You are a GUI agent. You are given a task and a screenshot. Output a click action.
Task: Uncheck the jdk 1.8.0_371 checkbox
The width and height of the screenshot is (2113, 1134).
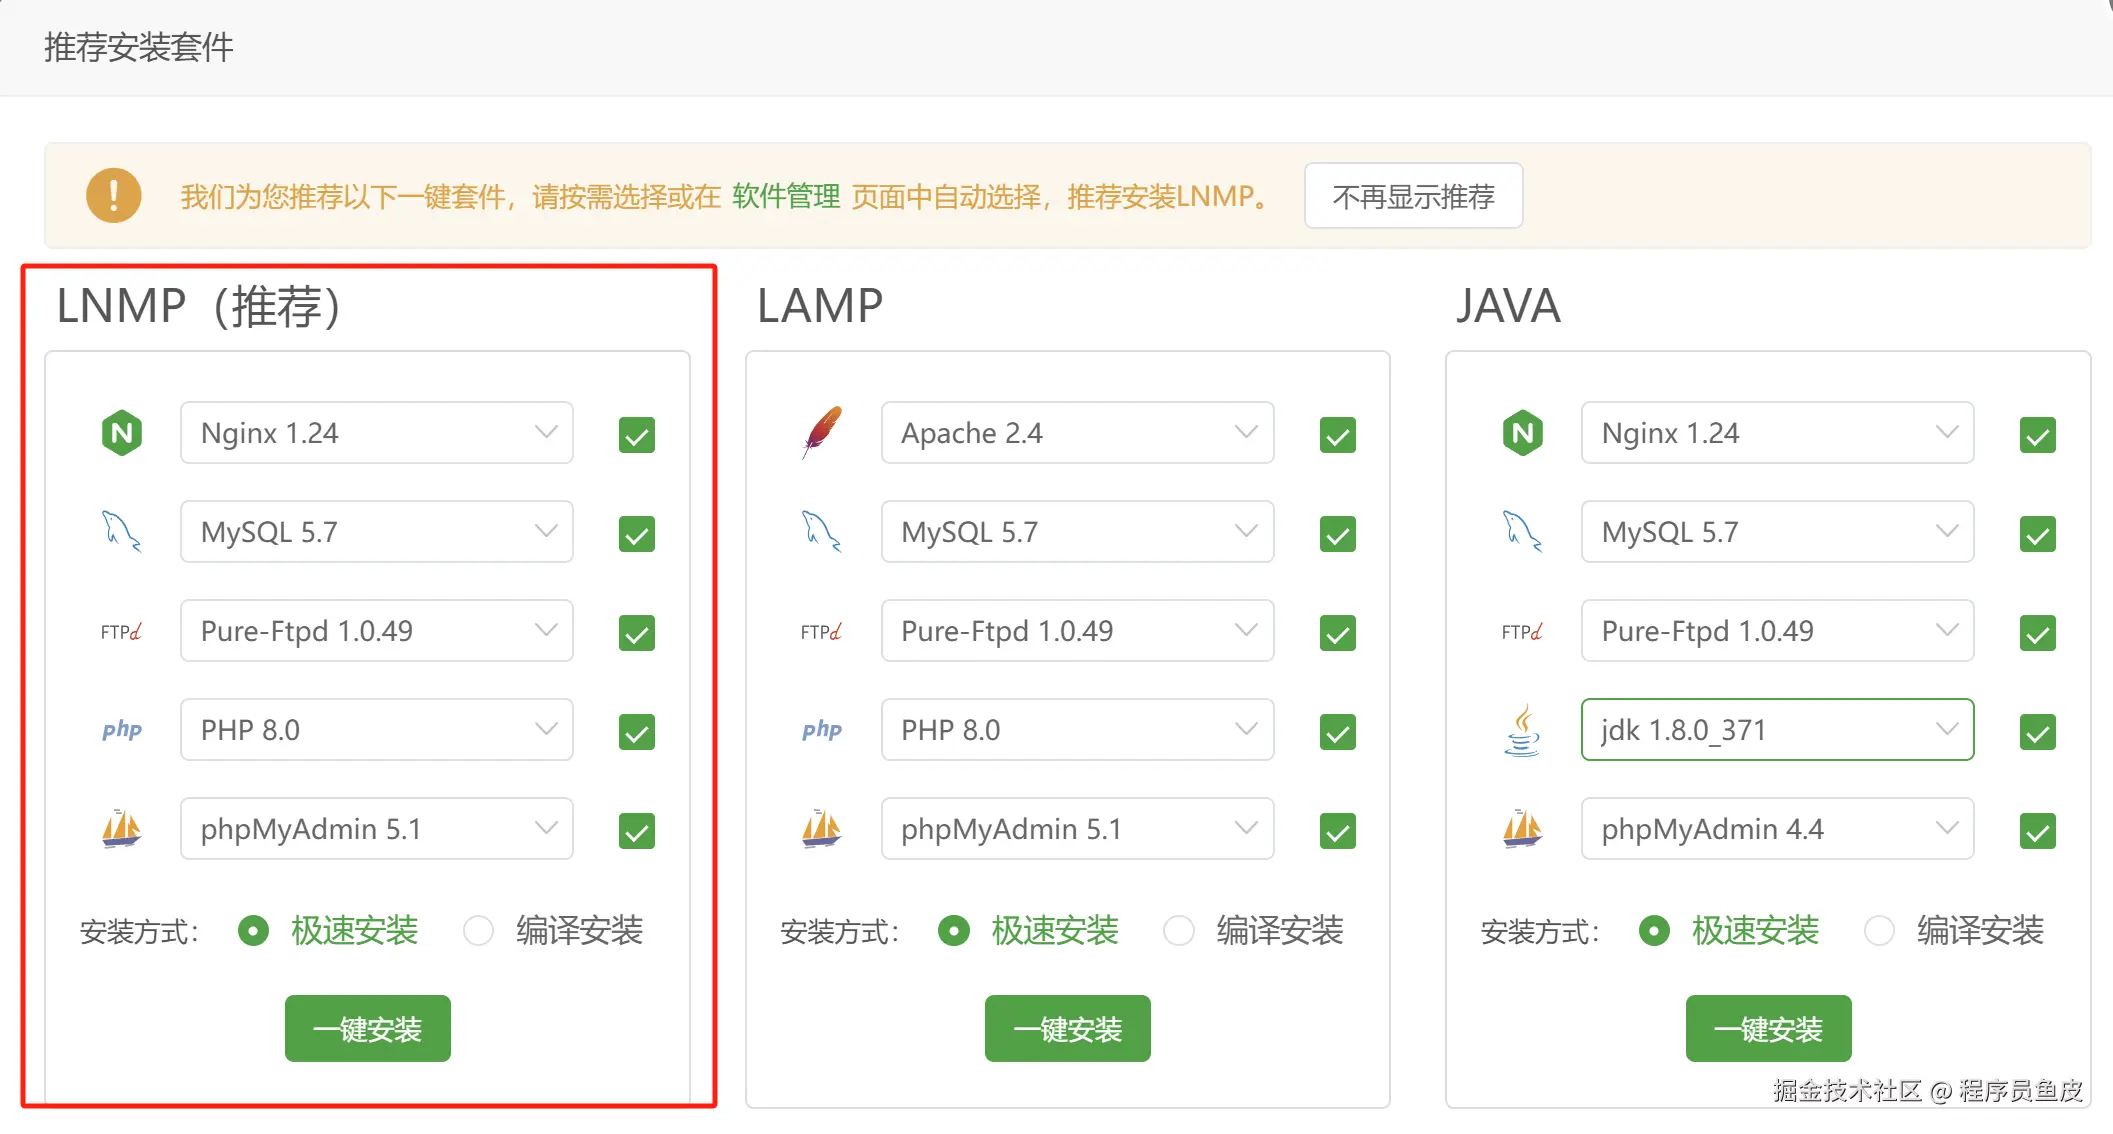pyautogui.click(x=2037, y=732)
